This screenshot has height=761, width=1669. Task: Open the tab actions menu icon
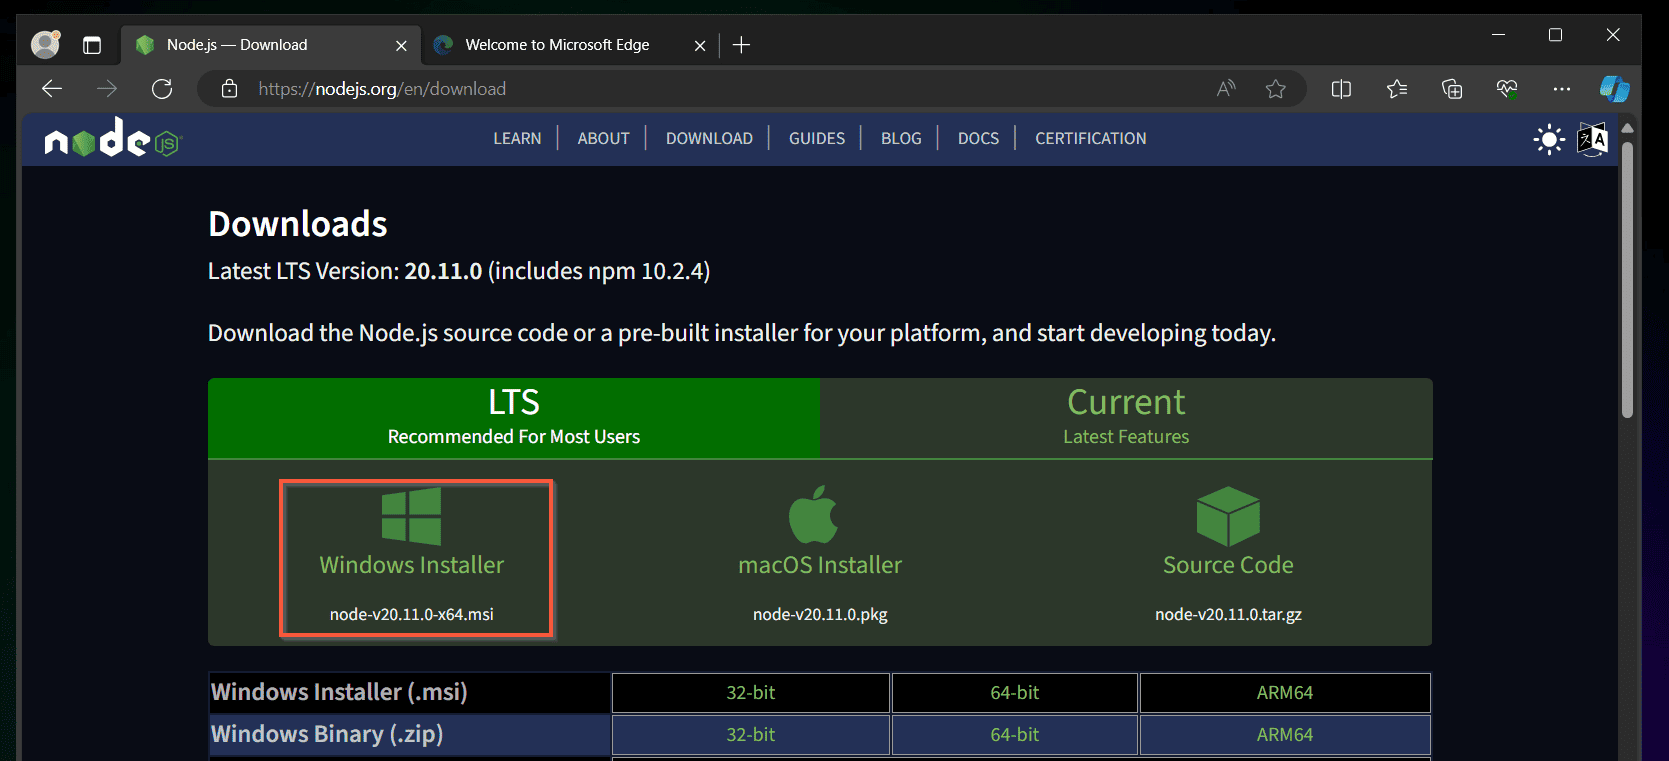pyautogui.click(x=92, y=45)
